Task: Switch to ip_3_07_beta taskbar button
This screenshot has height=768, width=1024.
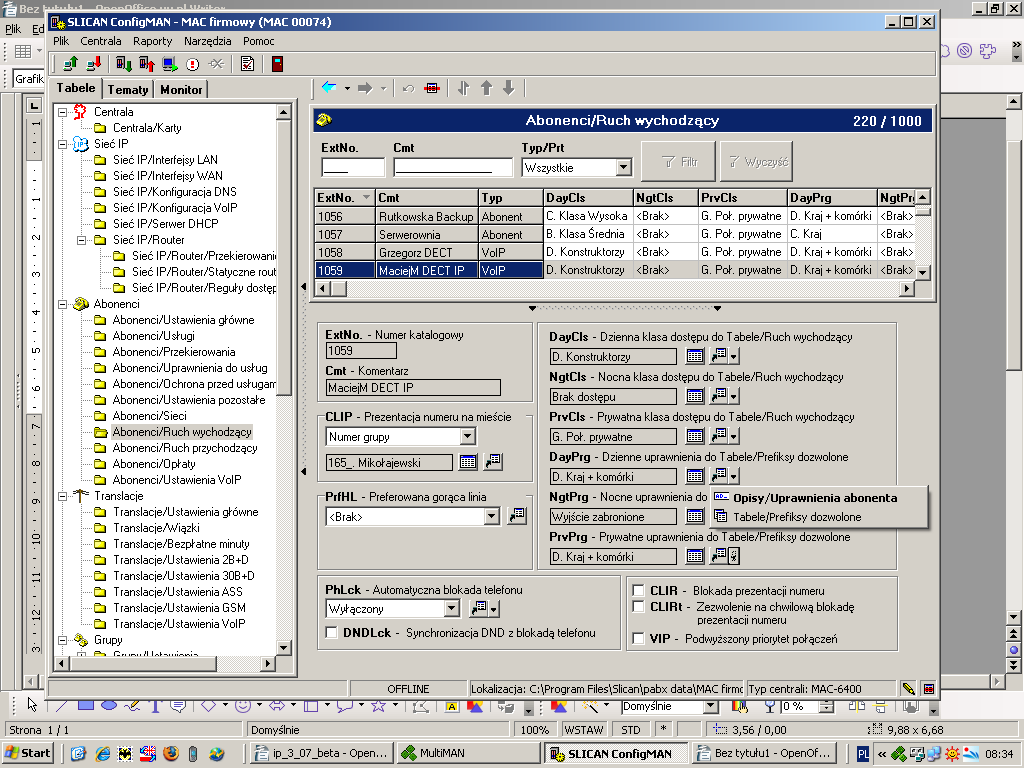Action: click(x=323, y=753)
